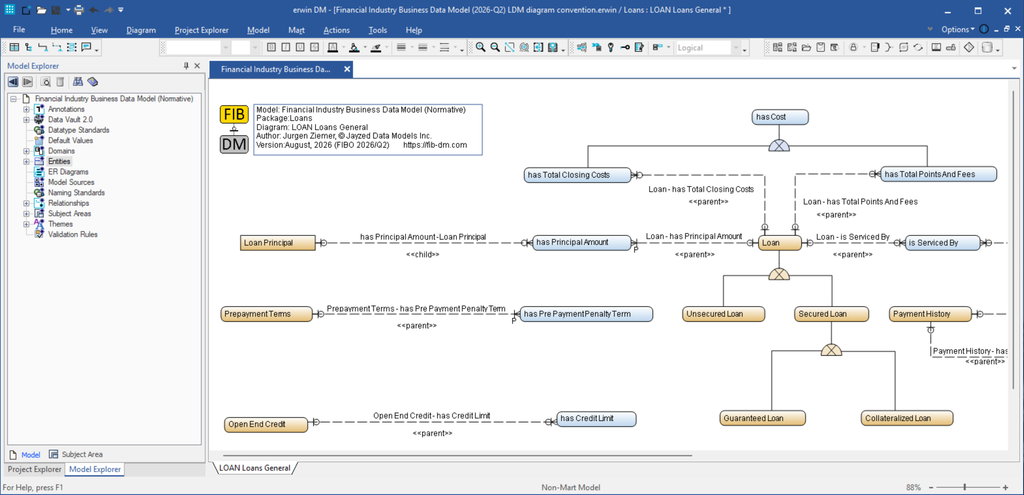The height and width of the screenshot is (495, 1024).
Task: Open the Mart menu
Action: (x=296, y=30)
